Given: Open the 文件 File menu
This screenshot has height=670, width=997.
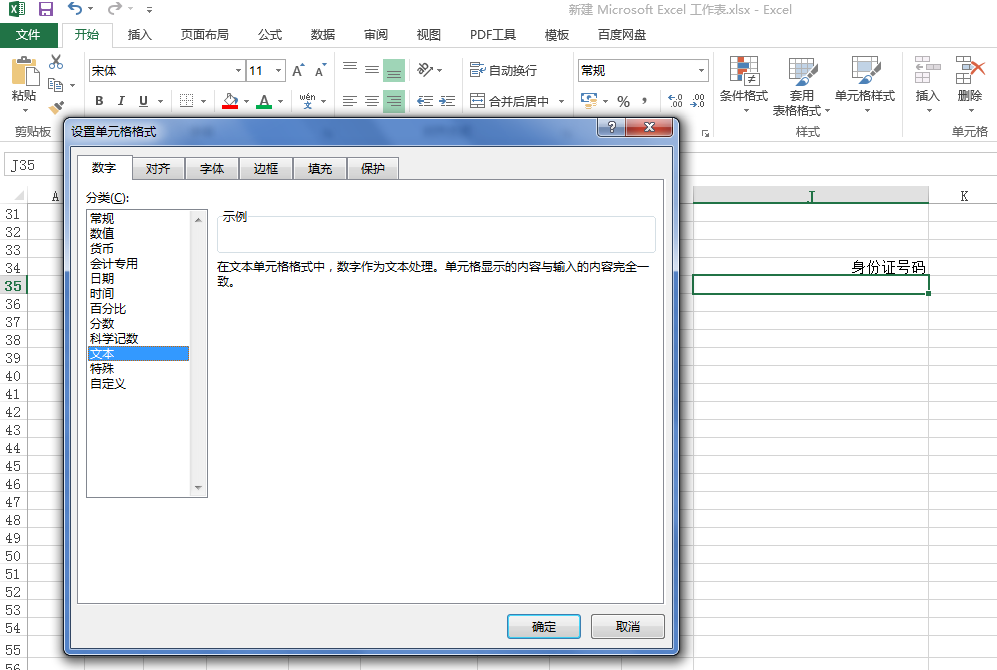Looking at the screenshot, I should click(x=29, y=35).
